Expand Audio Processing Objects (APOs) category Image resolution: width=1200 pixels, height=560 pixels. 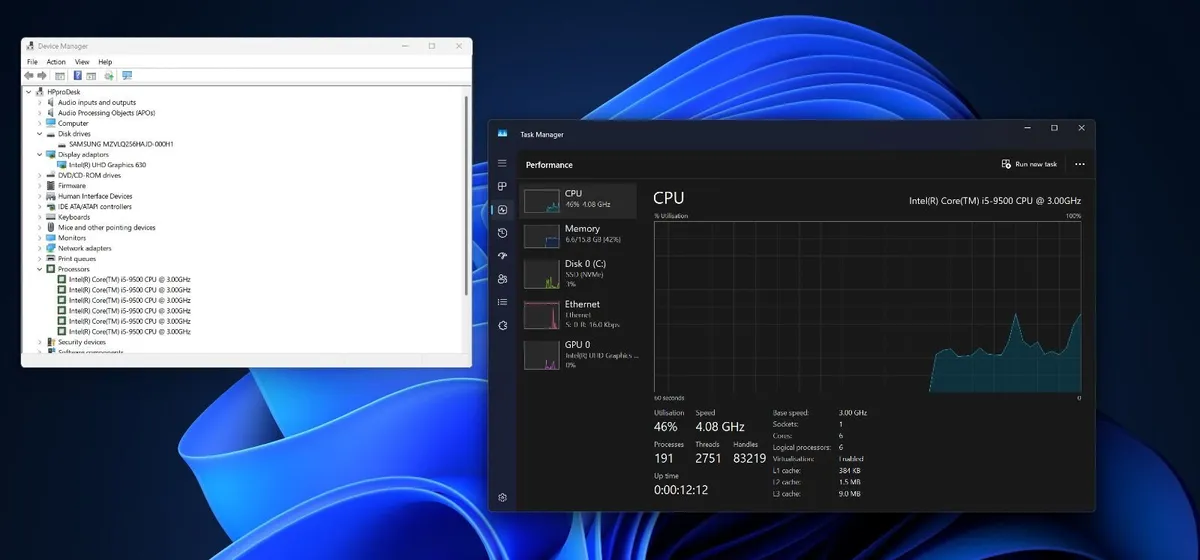tap(40, 113)
